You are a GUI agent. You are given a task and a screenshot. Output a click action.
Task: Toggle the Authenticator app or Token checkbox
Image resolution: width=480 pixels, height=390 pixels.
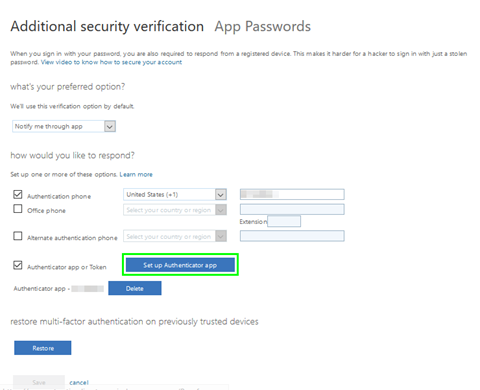(18, 265)
